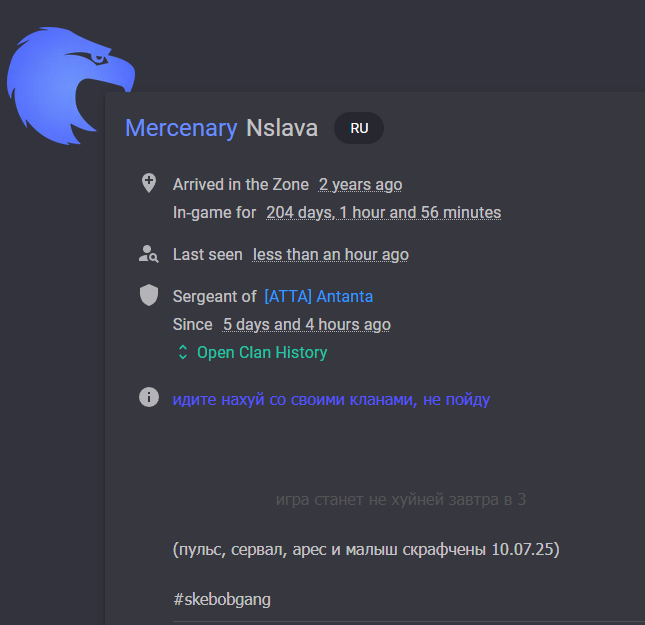The image size is (645, 625).
Task: Click the '2 years ago' arrival date
Action: tap(360, 185)
